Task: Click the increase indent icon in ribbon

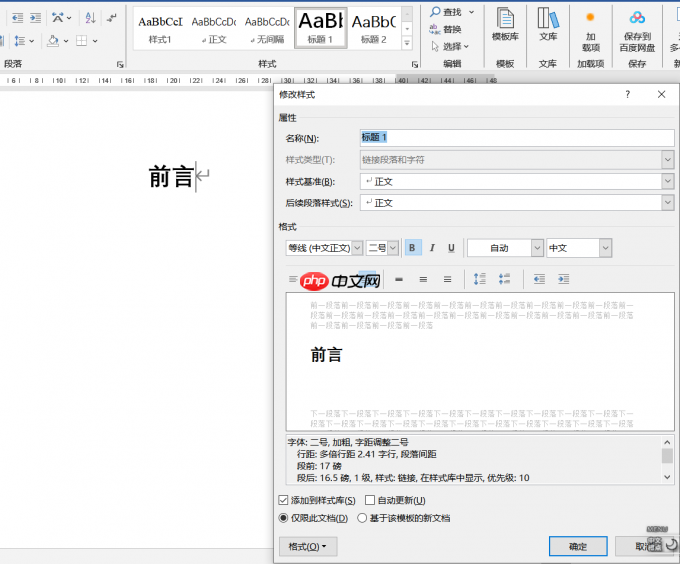Action: click(x=35, y=18)
